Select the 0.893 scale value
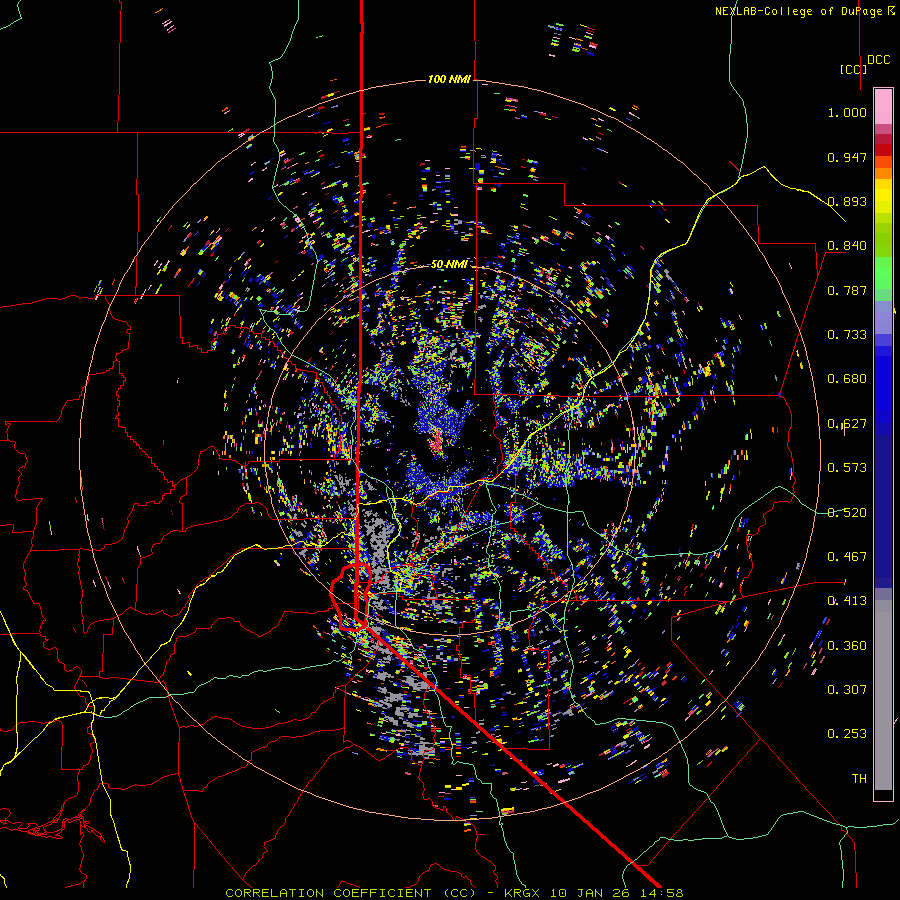 pyautogui.click(x=847, y=201)
